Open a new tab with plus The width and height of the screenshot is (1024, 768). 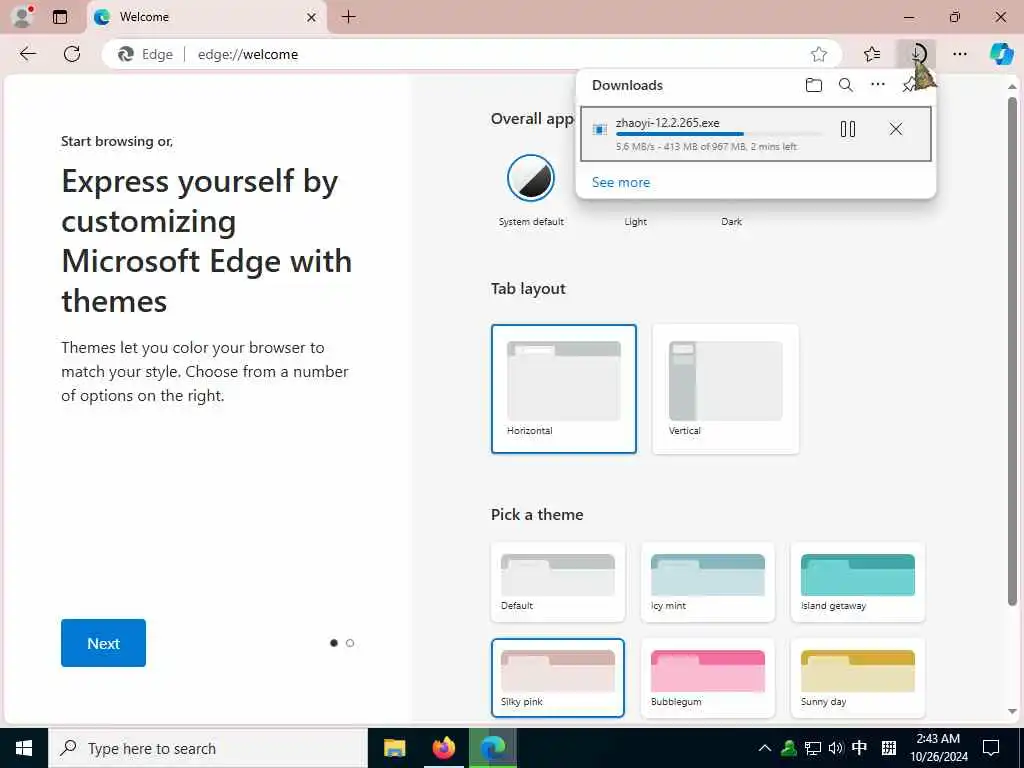point(349,17)
